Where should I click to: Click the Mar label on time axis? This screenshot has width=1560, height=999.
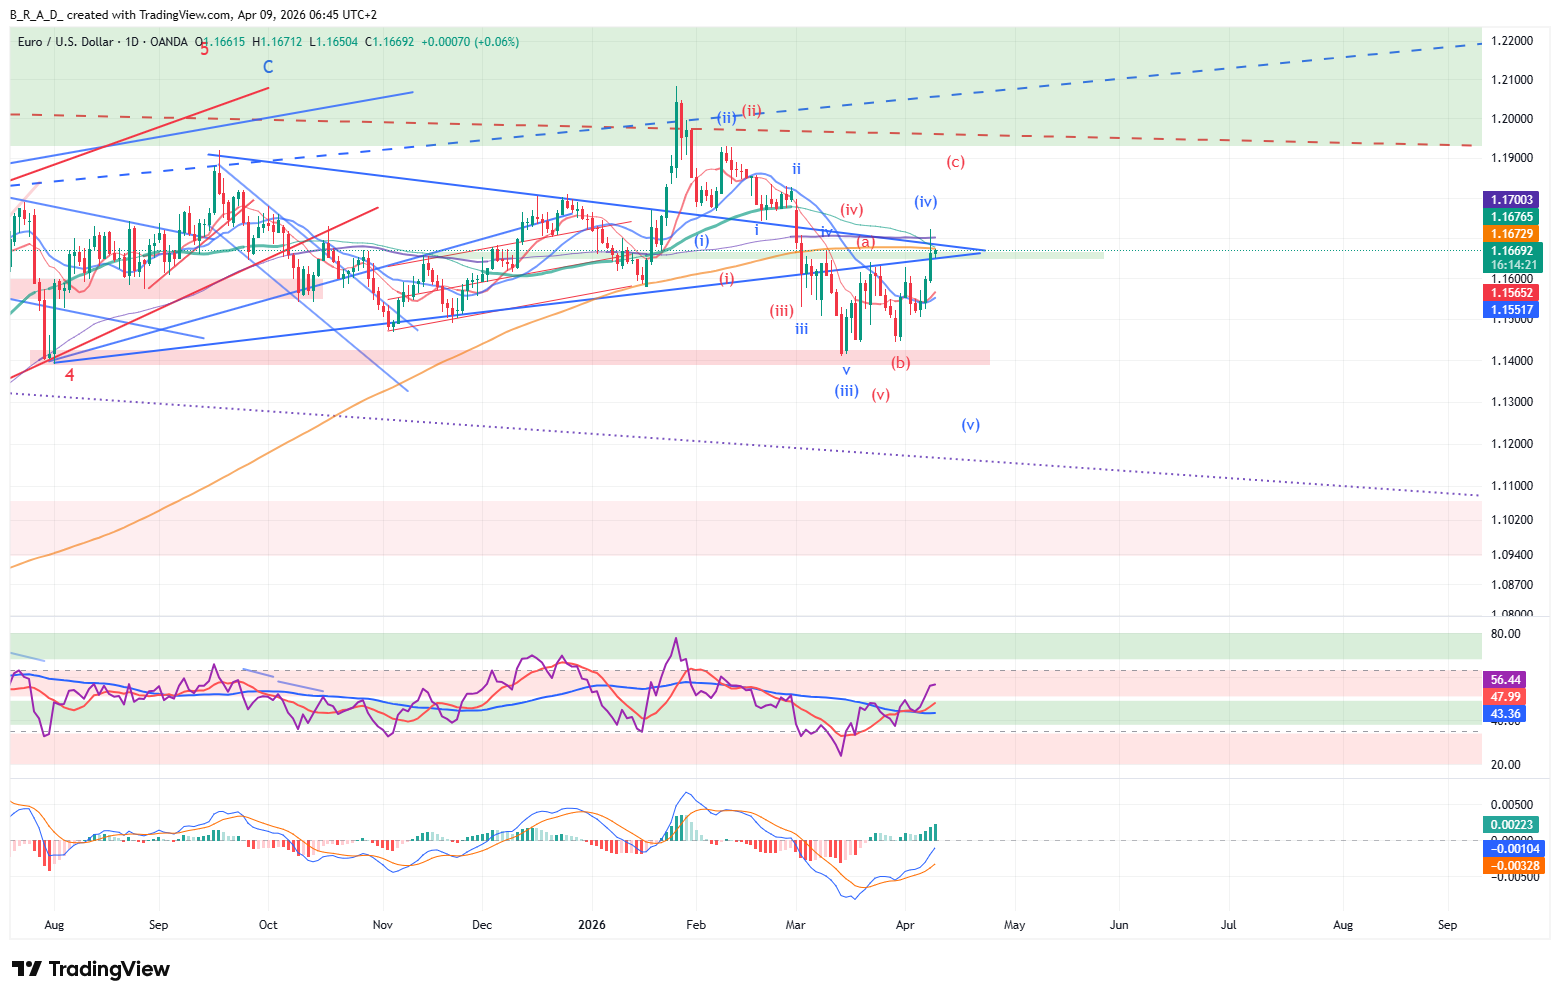coord(795,925)
